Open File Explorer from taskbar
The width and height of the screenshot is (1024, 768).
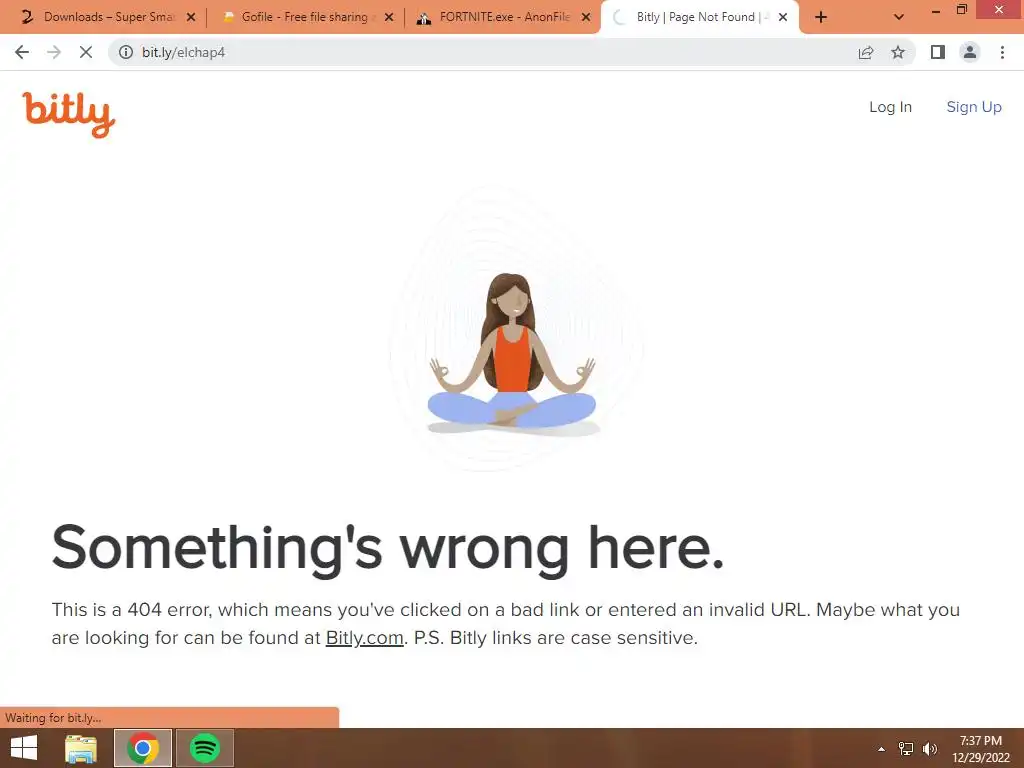(x=81, y=748)
